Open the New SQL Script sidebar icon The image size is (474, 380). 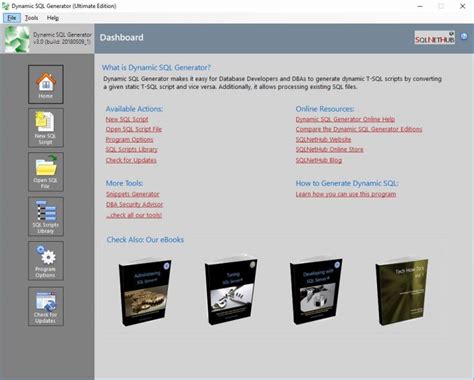coord(46,128)
